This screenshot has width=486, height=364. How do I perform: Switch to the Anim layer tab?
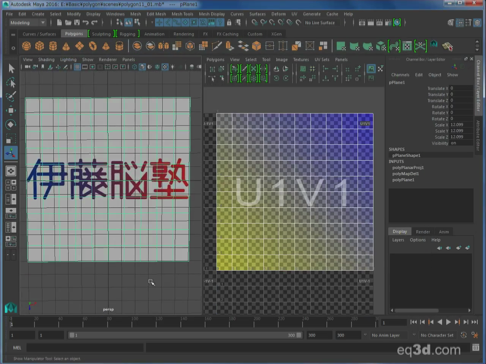(x=444, y=232)
